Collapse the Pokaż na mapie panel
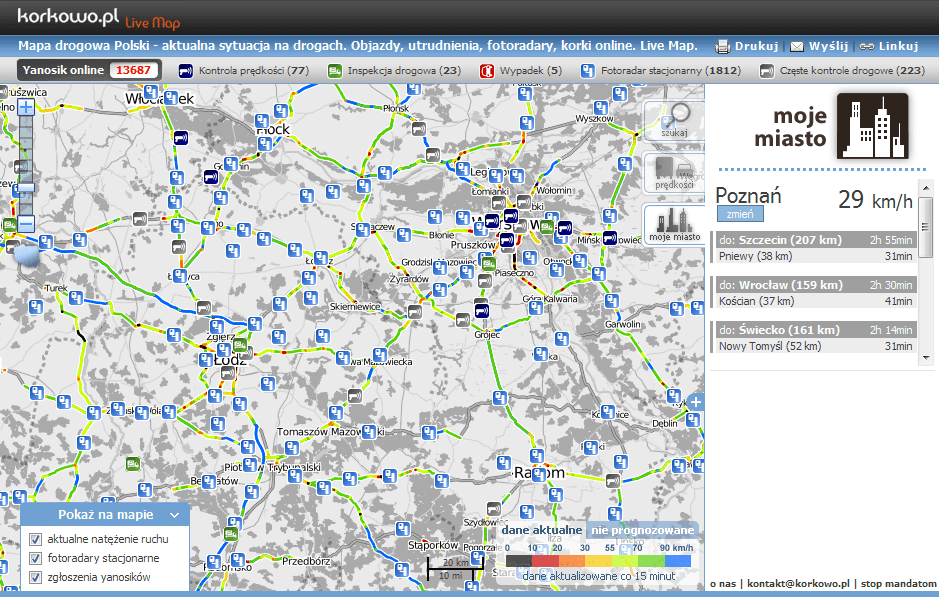 [174, 515]
